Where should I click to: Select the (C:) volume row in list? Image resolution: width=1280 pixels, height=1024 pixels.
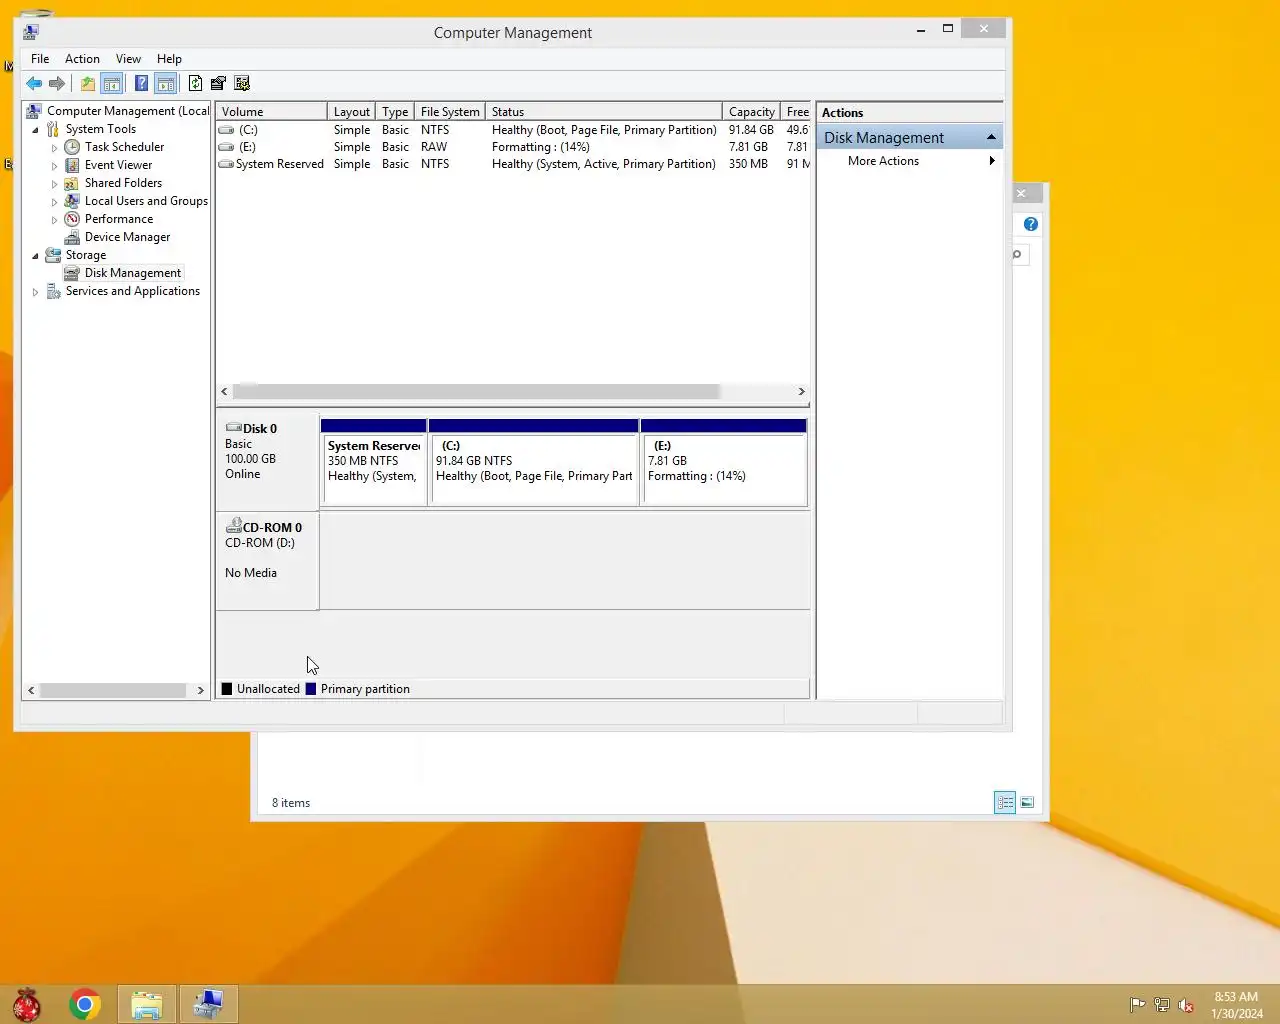(x=512, y=130)
